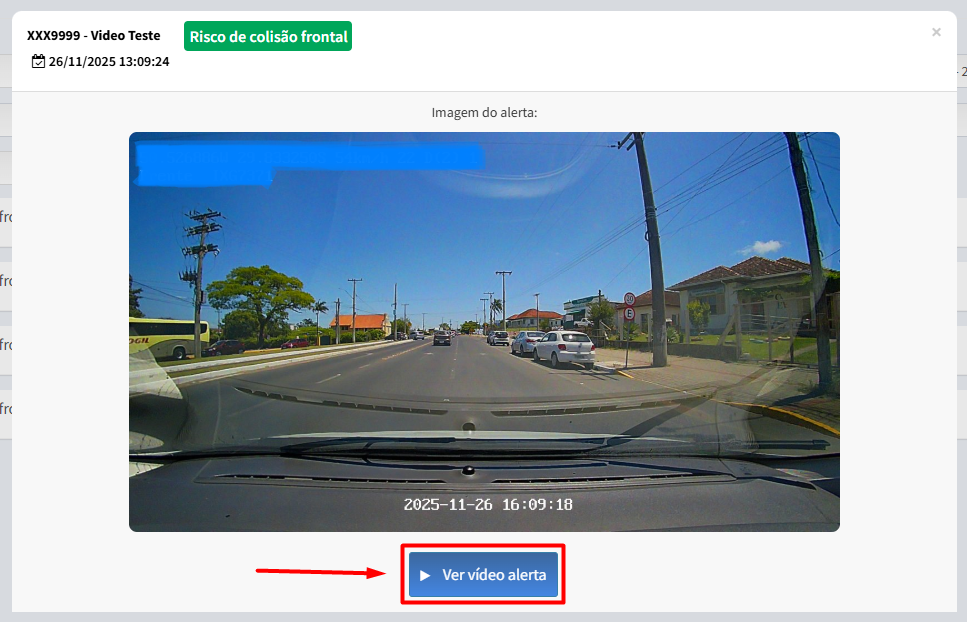Click the Imagem do alerta label
967x622 pixels.
click(484, 113)
